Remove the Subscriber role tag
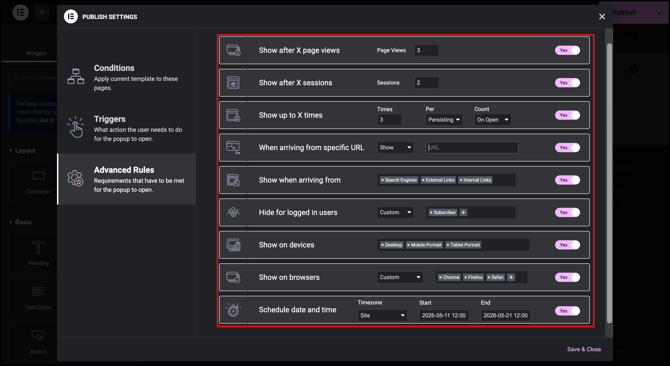The height and width of the screenshot is (366, 670). pos(431,212)
